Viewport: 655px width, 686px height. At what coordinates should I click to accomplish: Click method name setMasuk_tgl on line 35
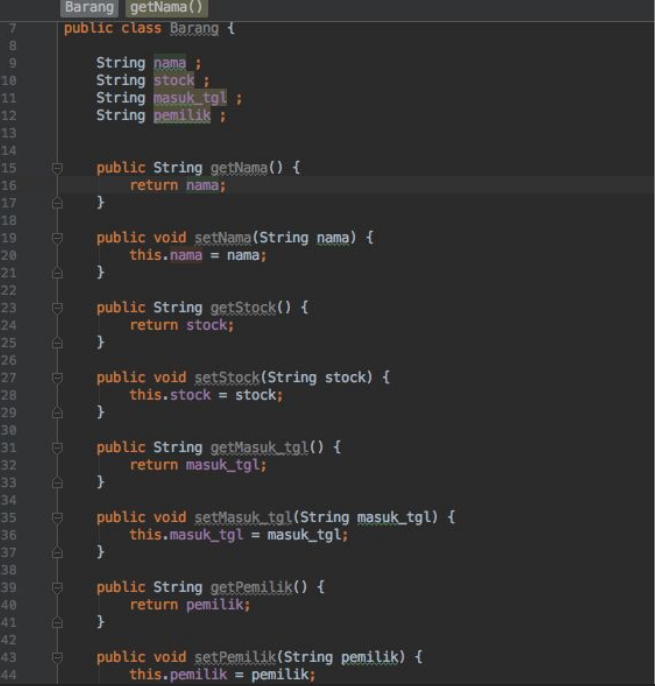click(243, 518)
